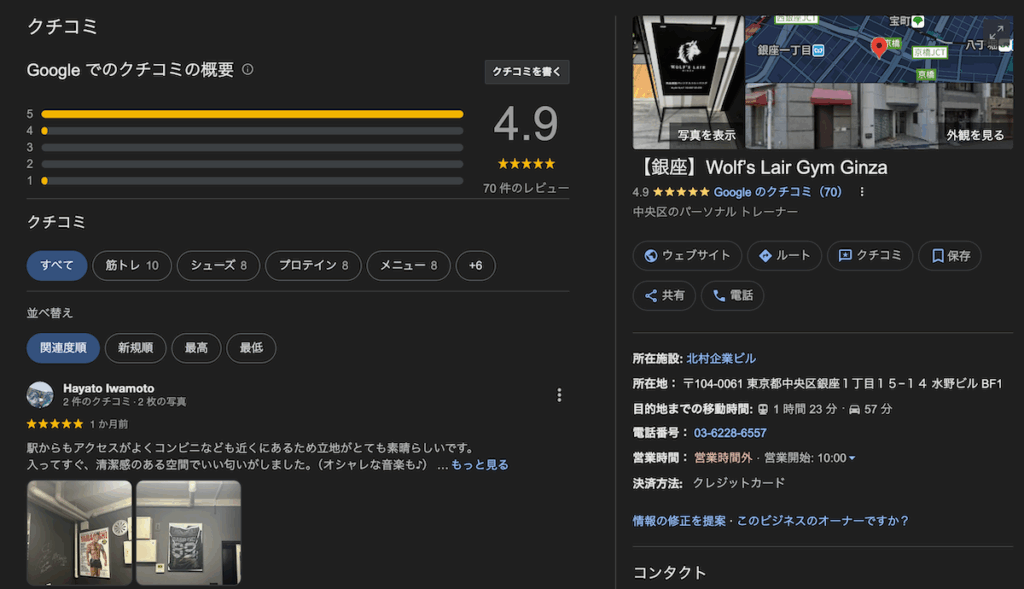Show more topic chips with +6
Image resolution: width=1024 pixels, height=589 pixels.
(475, 265)
